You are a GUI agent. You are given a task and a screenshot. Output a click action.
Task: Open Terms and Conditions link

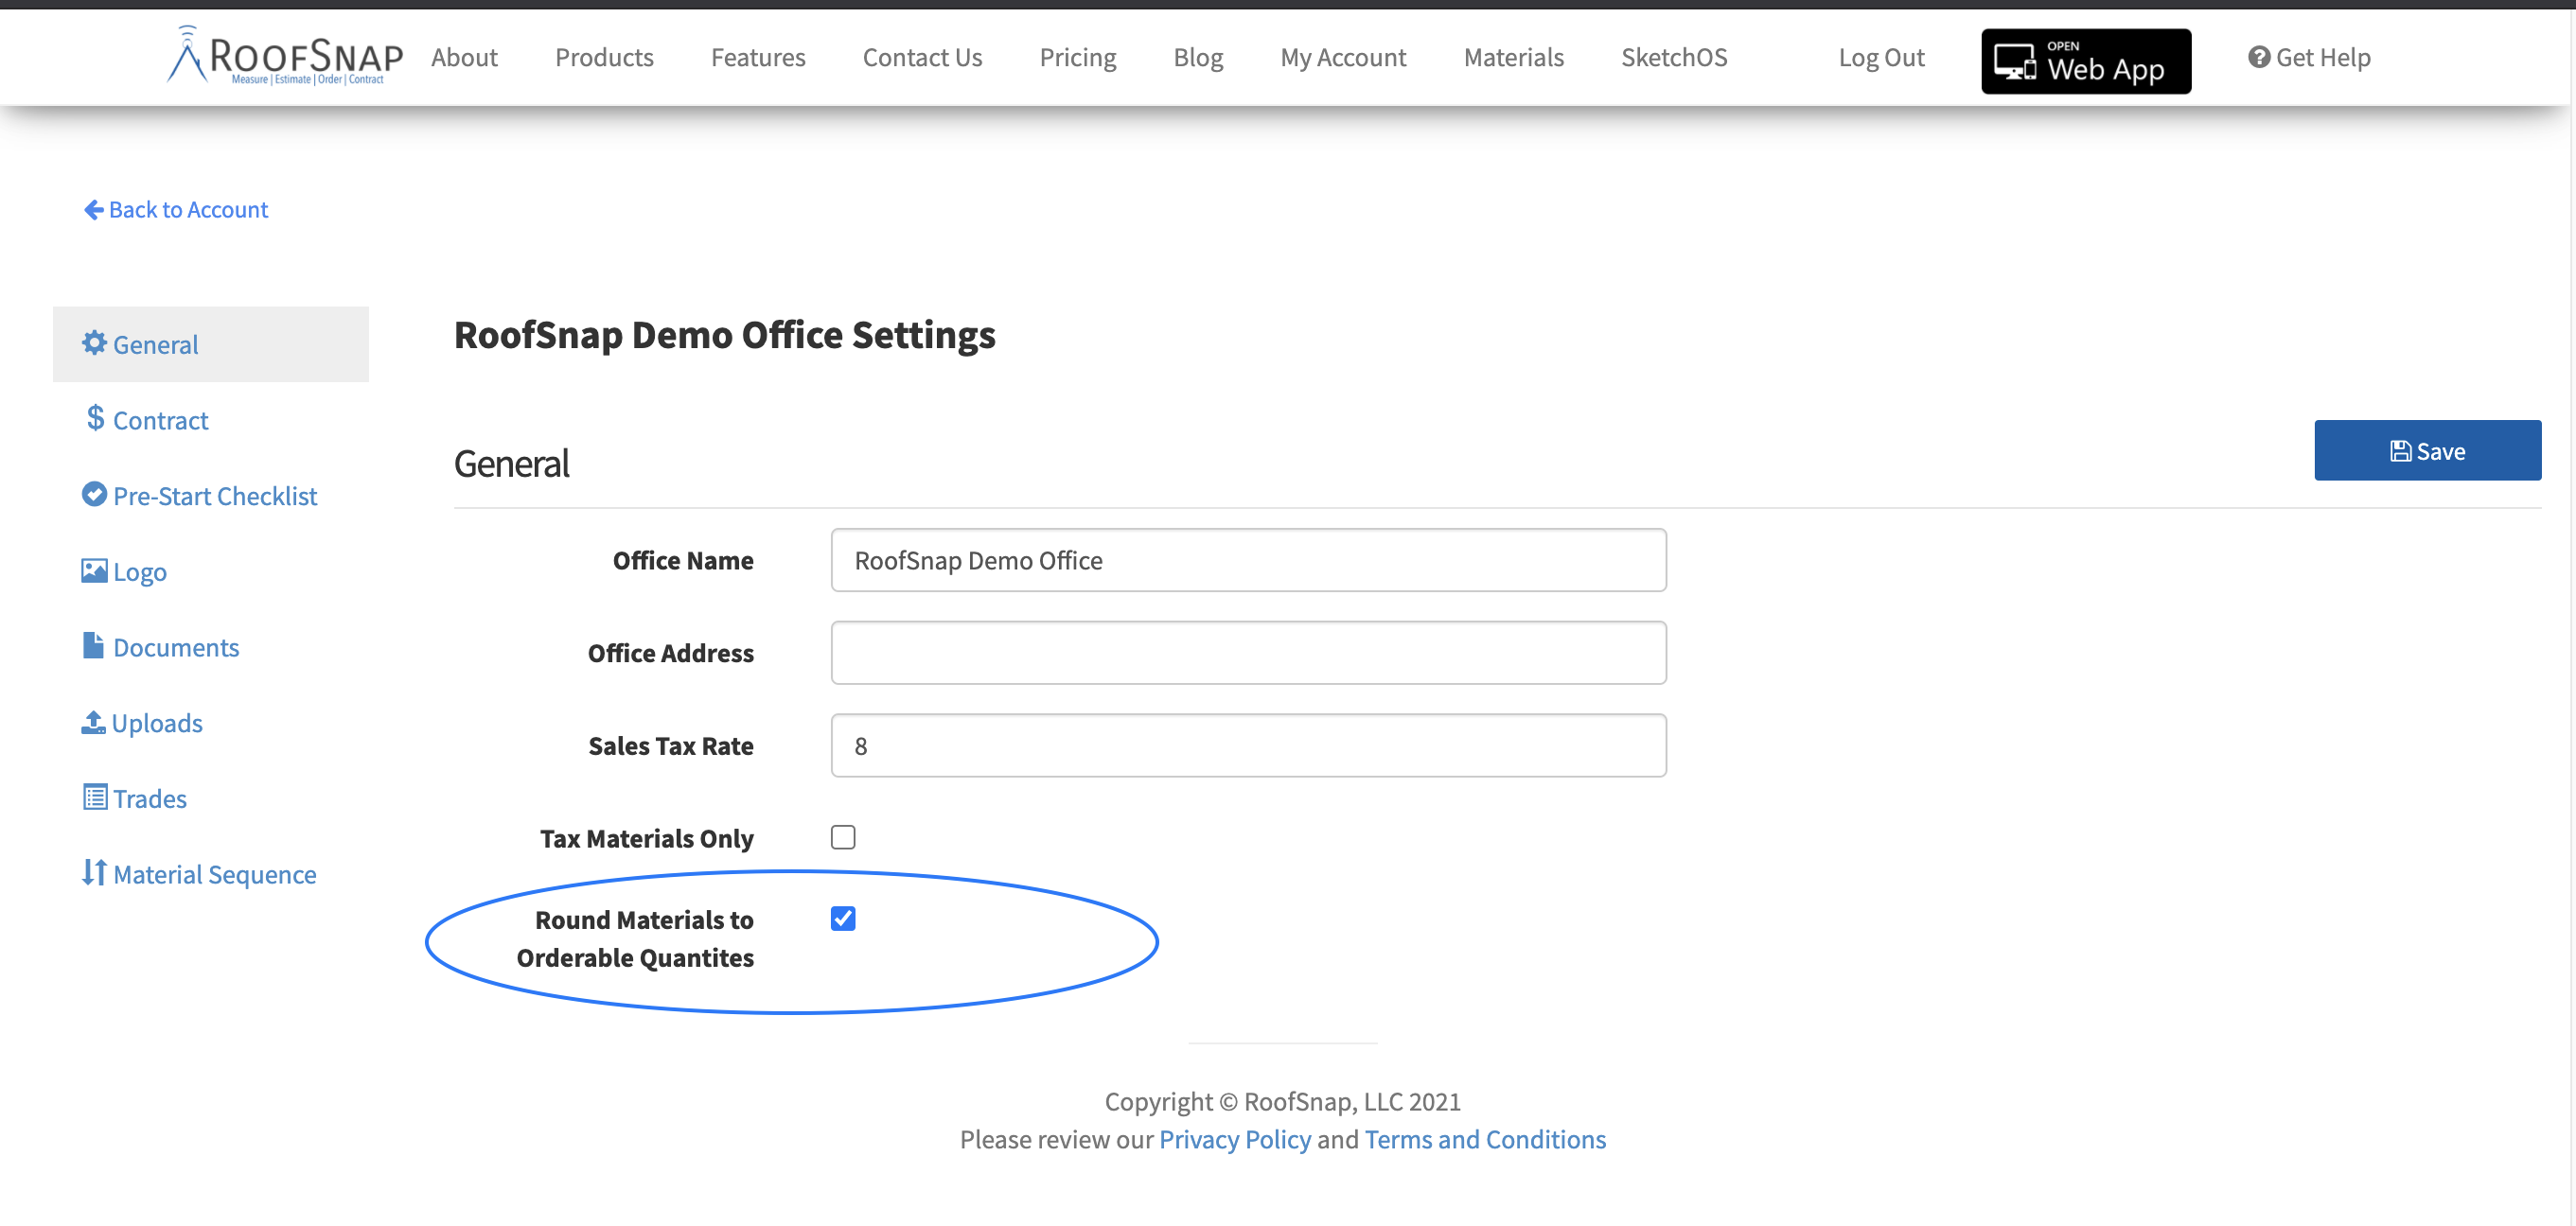[x=1485, y=1139]
